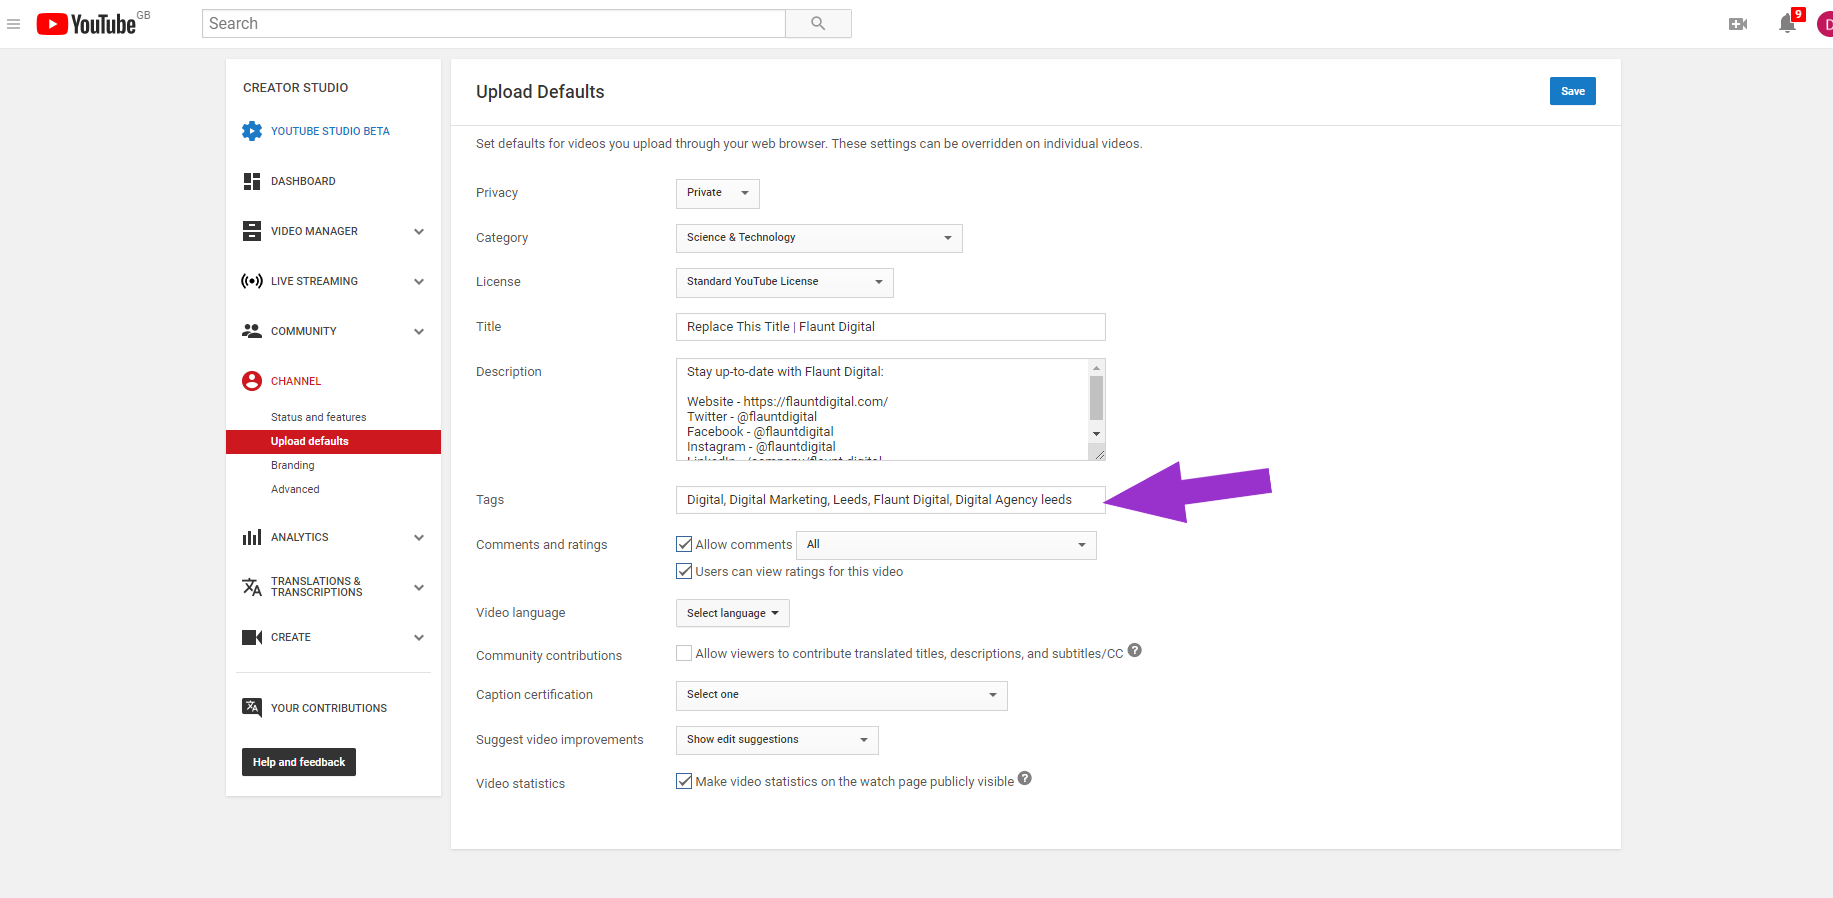Click the Dashboard grid icon
This screenshot has width=1833, height=898.
pos(252,181)
